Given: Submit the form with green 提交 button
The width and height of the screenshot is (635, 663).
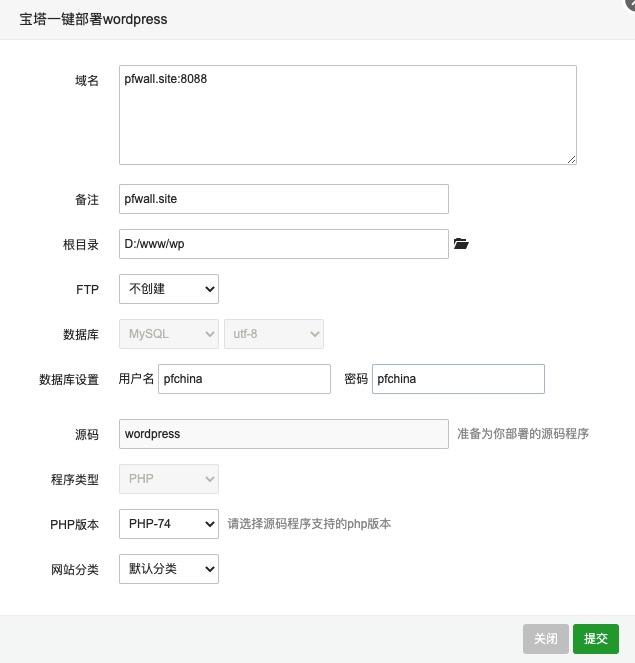Looking at the screenshot, I should [596, 638].
